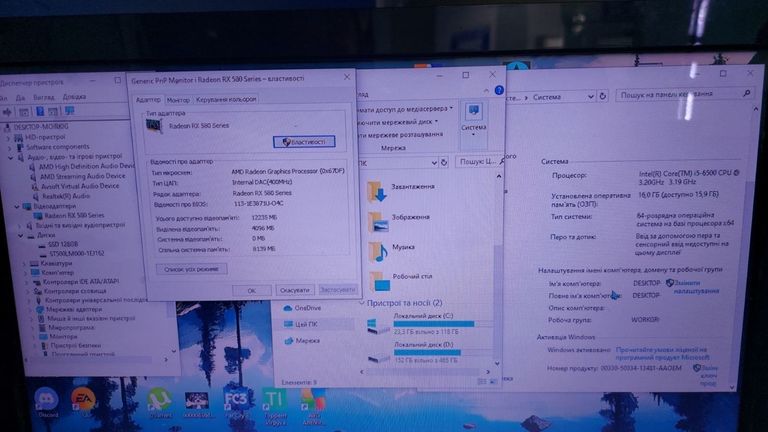Select Radeon RX 580 Series in device tree
768x432 pixels.
pyautogui.click(x=73, y=216)
